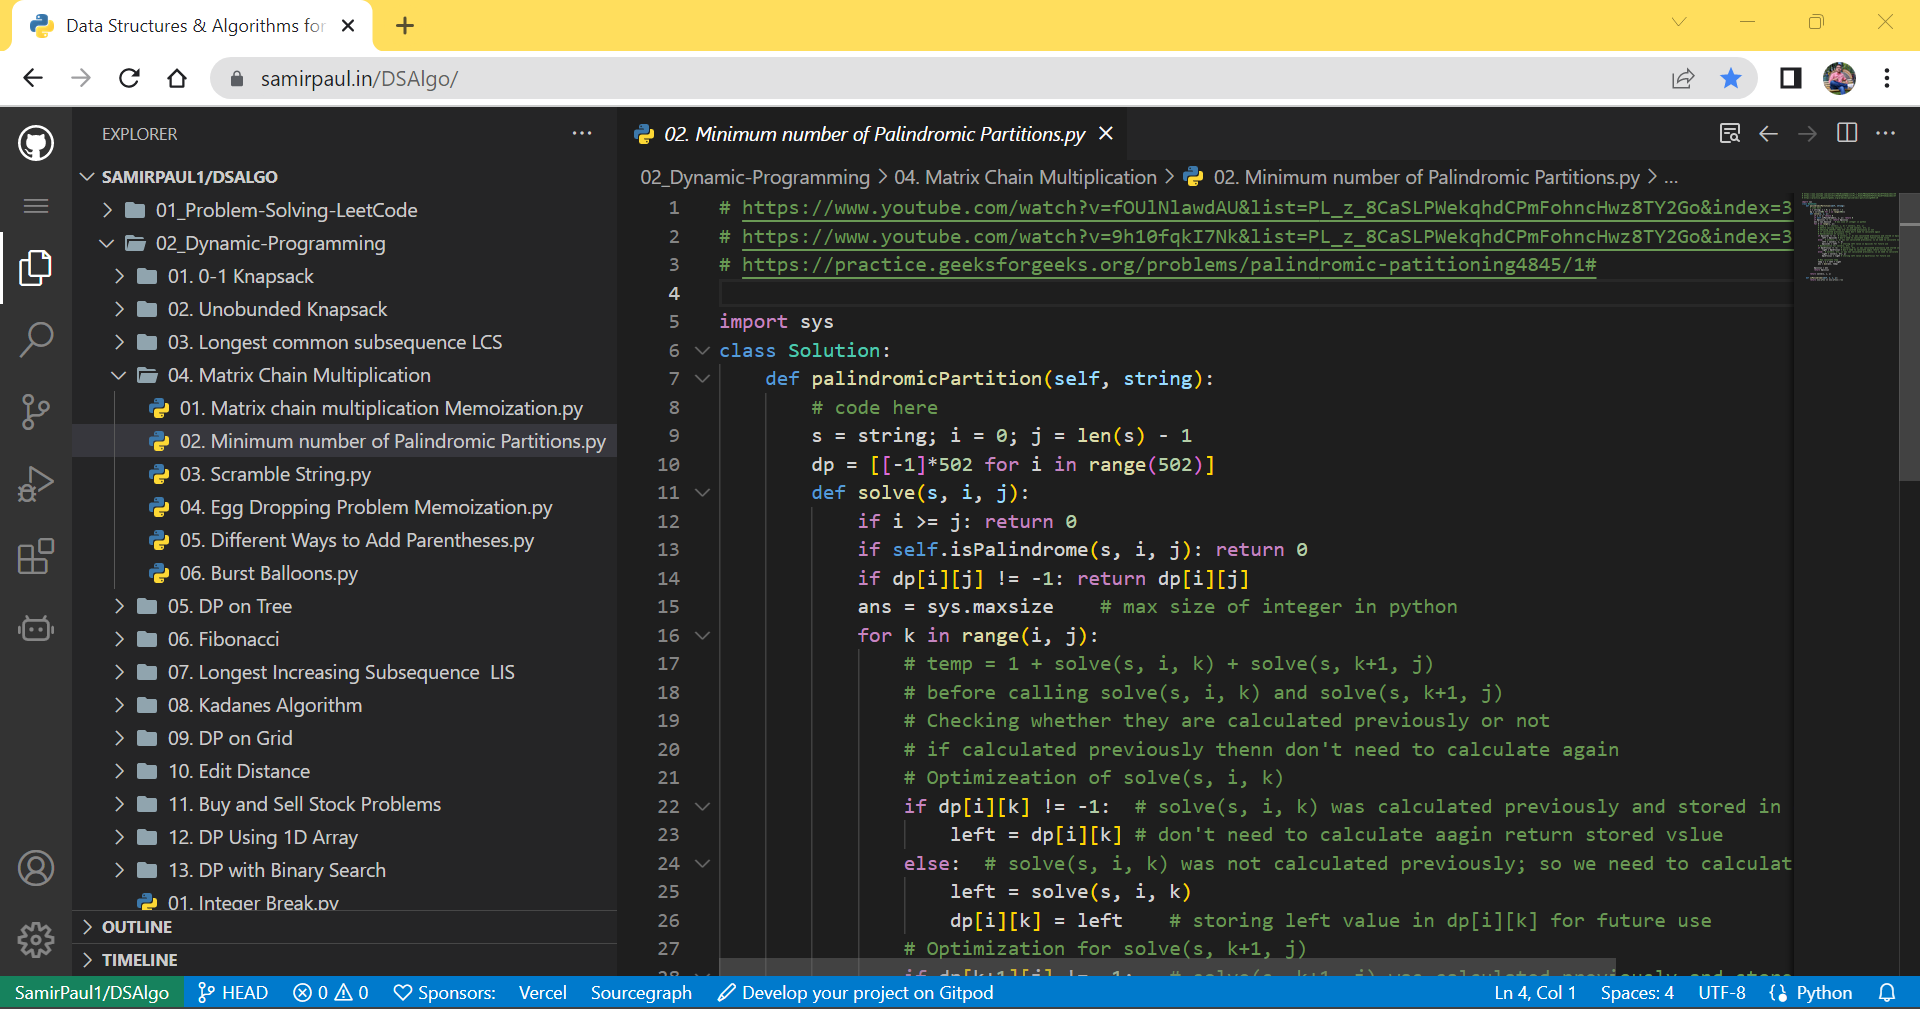Screen dimensions: 1920x1009
Task: Open the Source Control view
Action: [36, 412]
